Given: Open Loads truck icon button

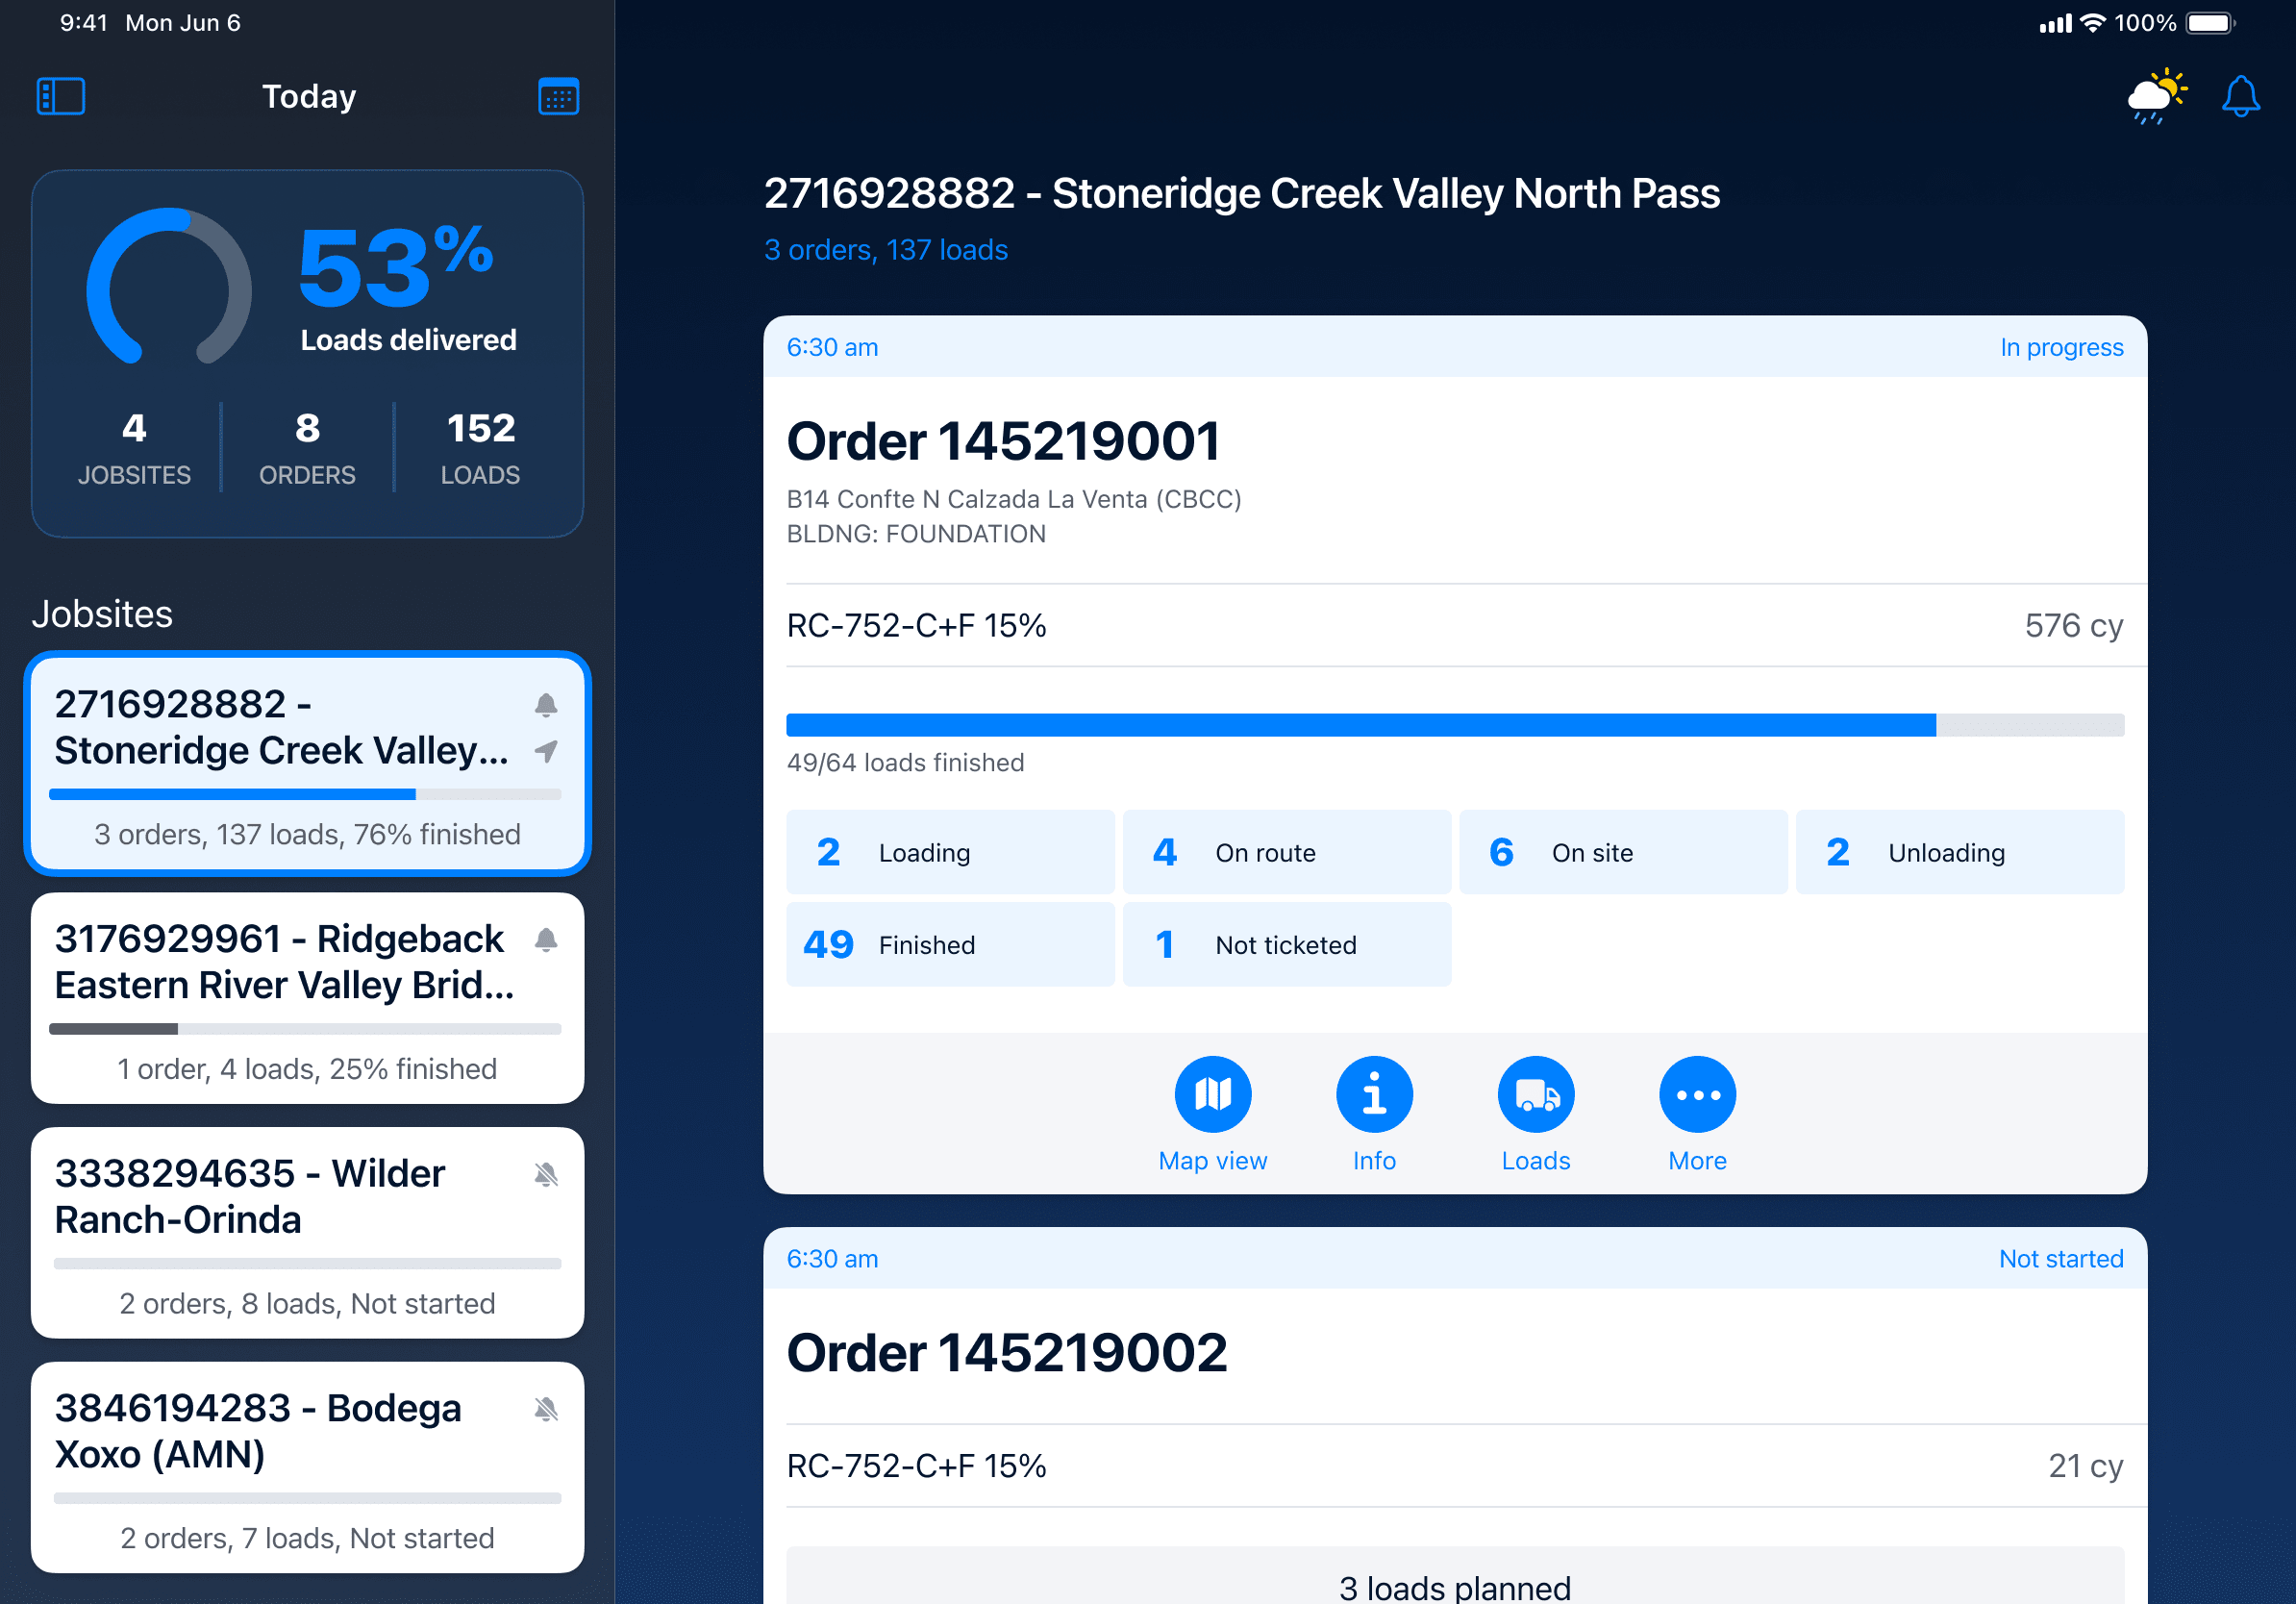Looking at the screenshot, I should pyautogui.click(x=1536, y=1115).
